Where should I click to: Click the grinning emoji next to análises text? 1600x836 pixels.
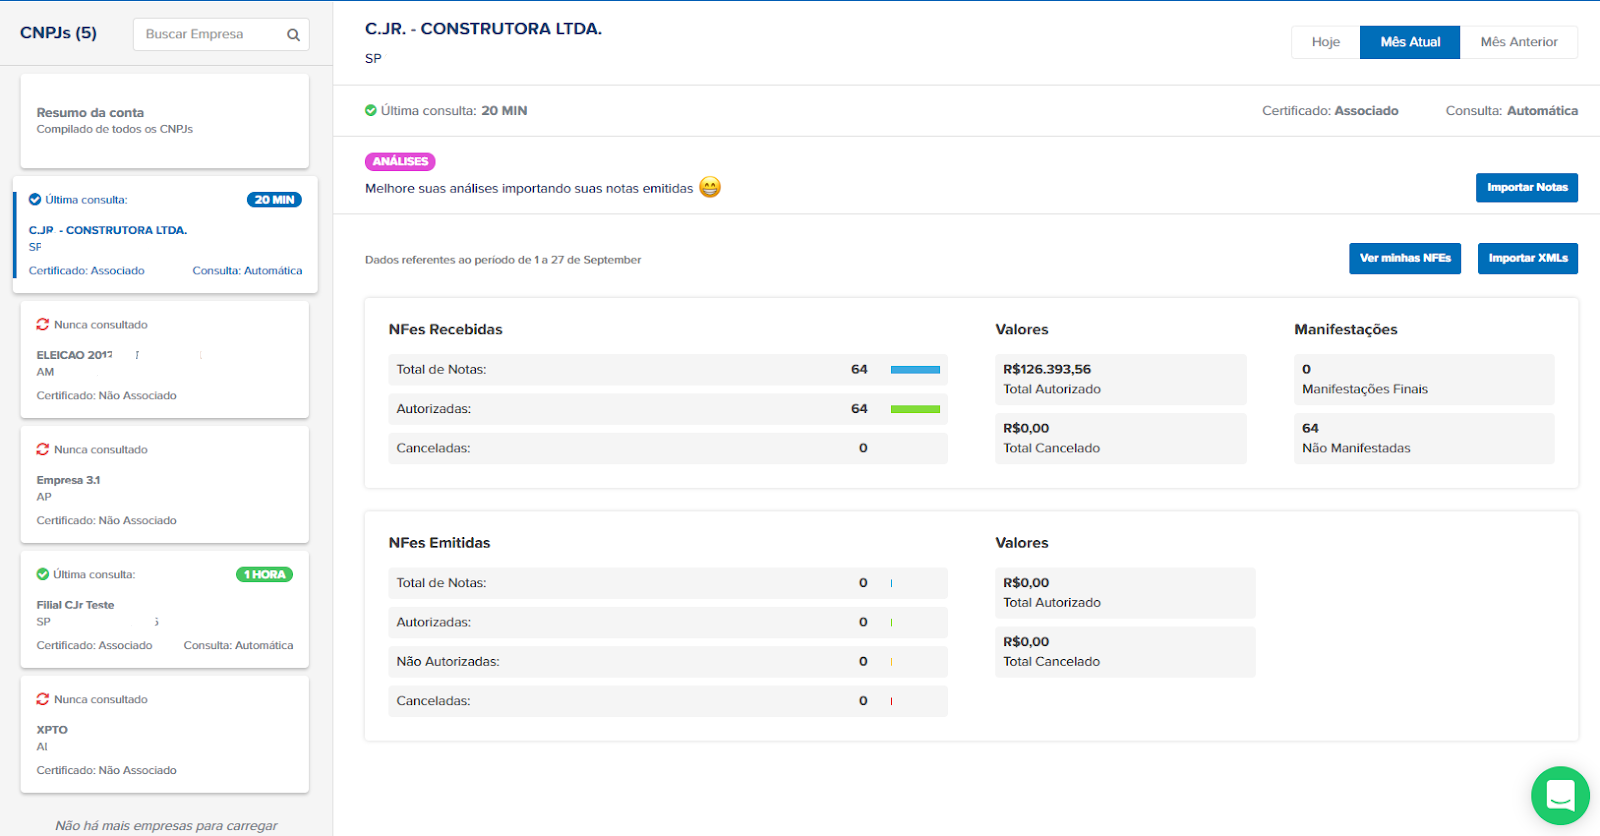pos(710,187)
